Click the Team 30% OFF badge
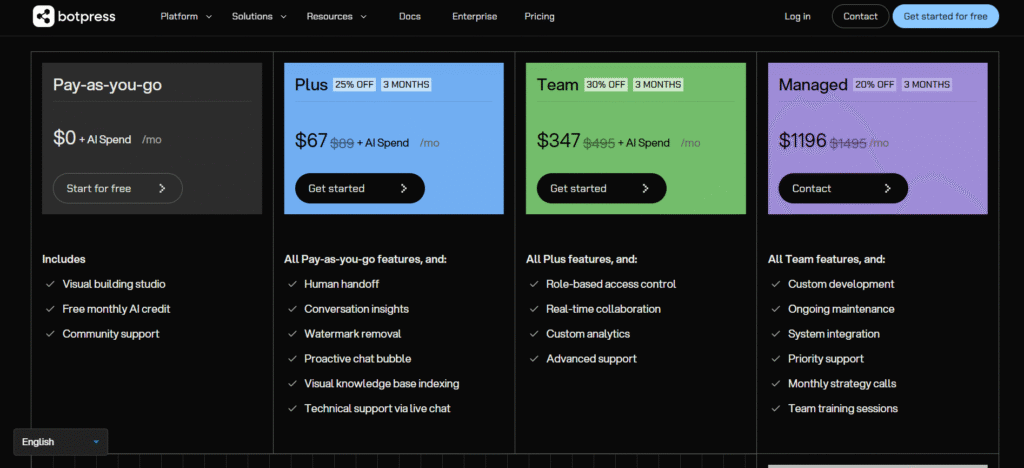 coord(606,85)
